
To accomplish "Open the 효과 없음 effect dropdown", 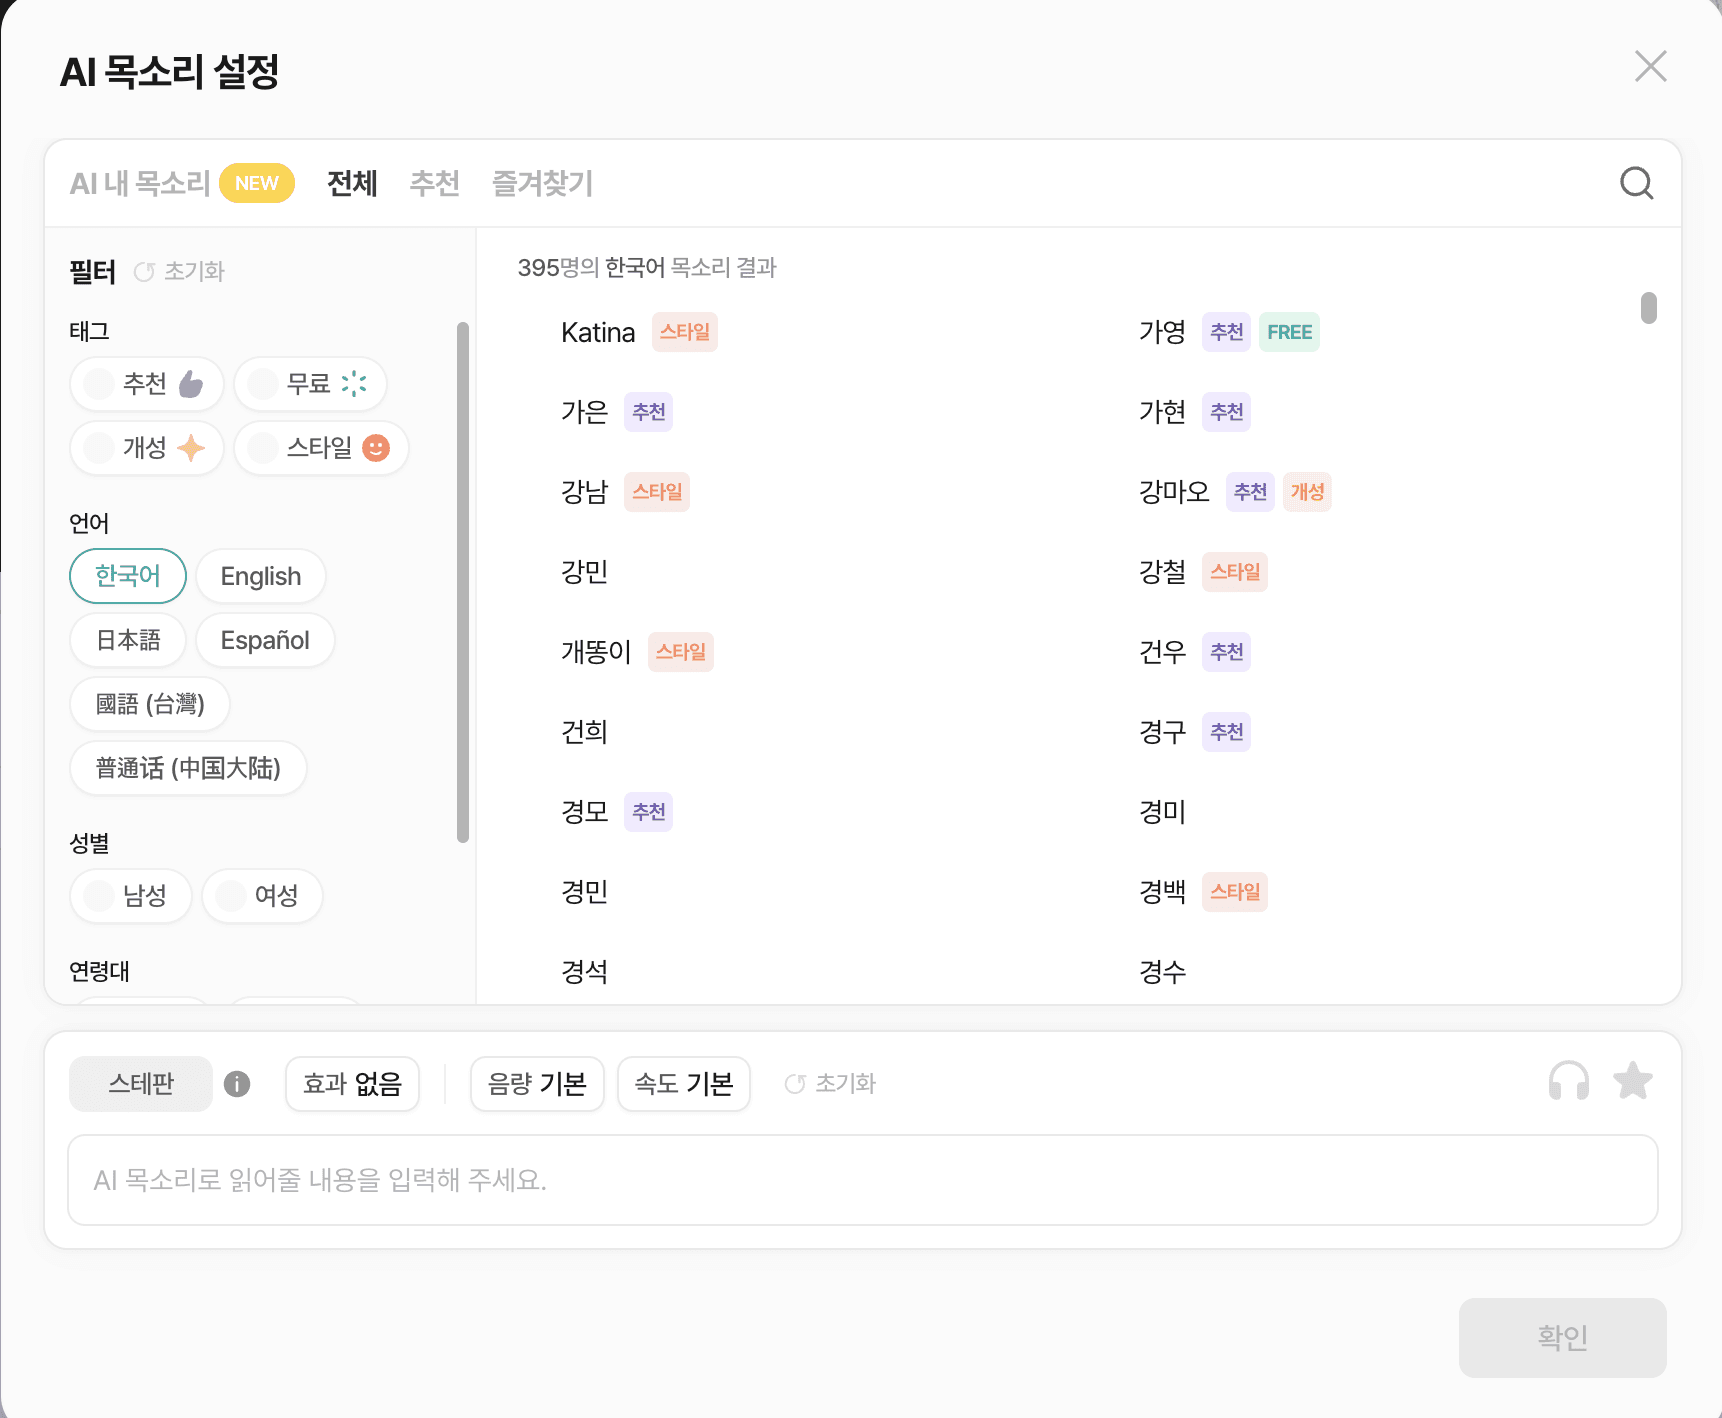I will pyautogui.click(x=352, y=1084).
